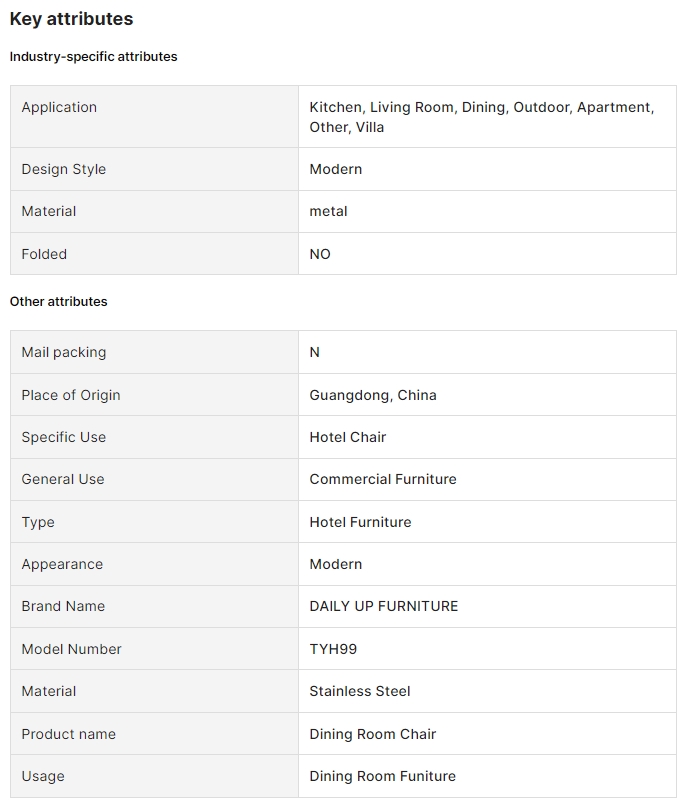Click the TYH99 model number
The width and height of the screenshot is (690, 807).
[333, 649]
